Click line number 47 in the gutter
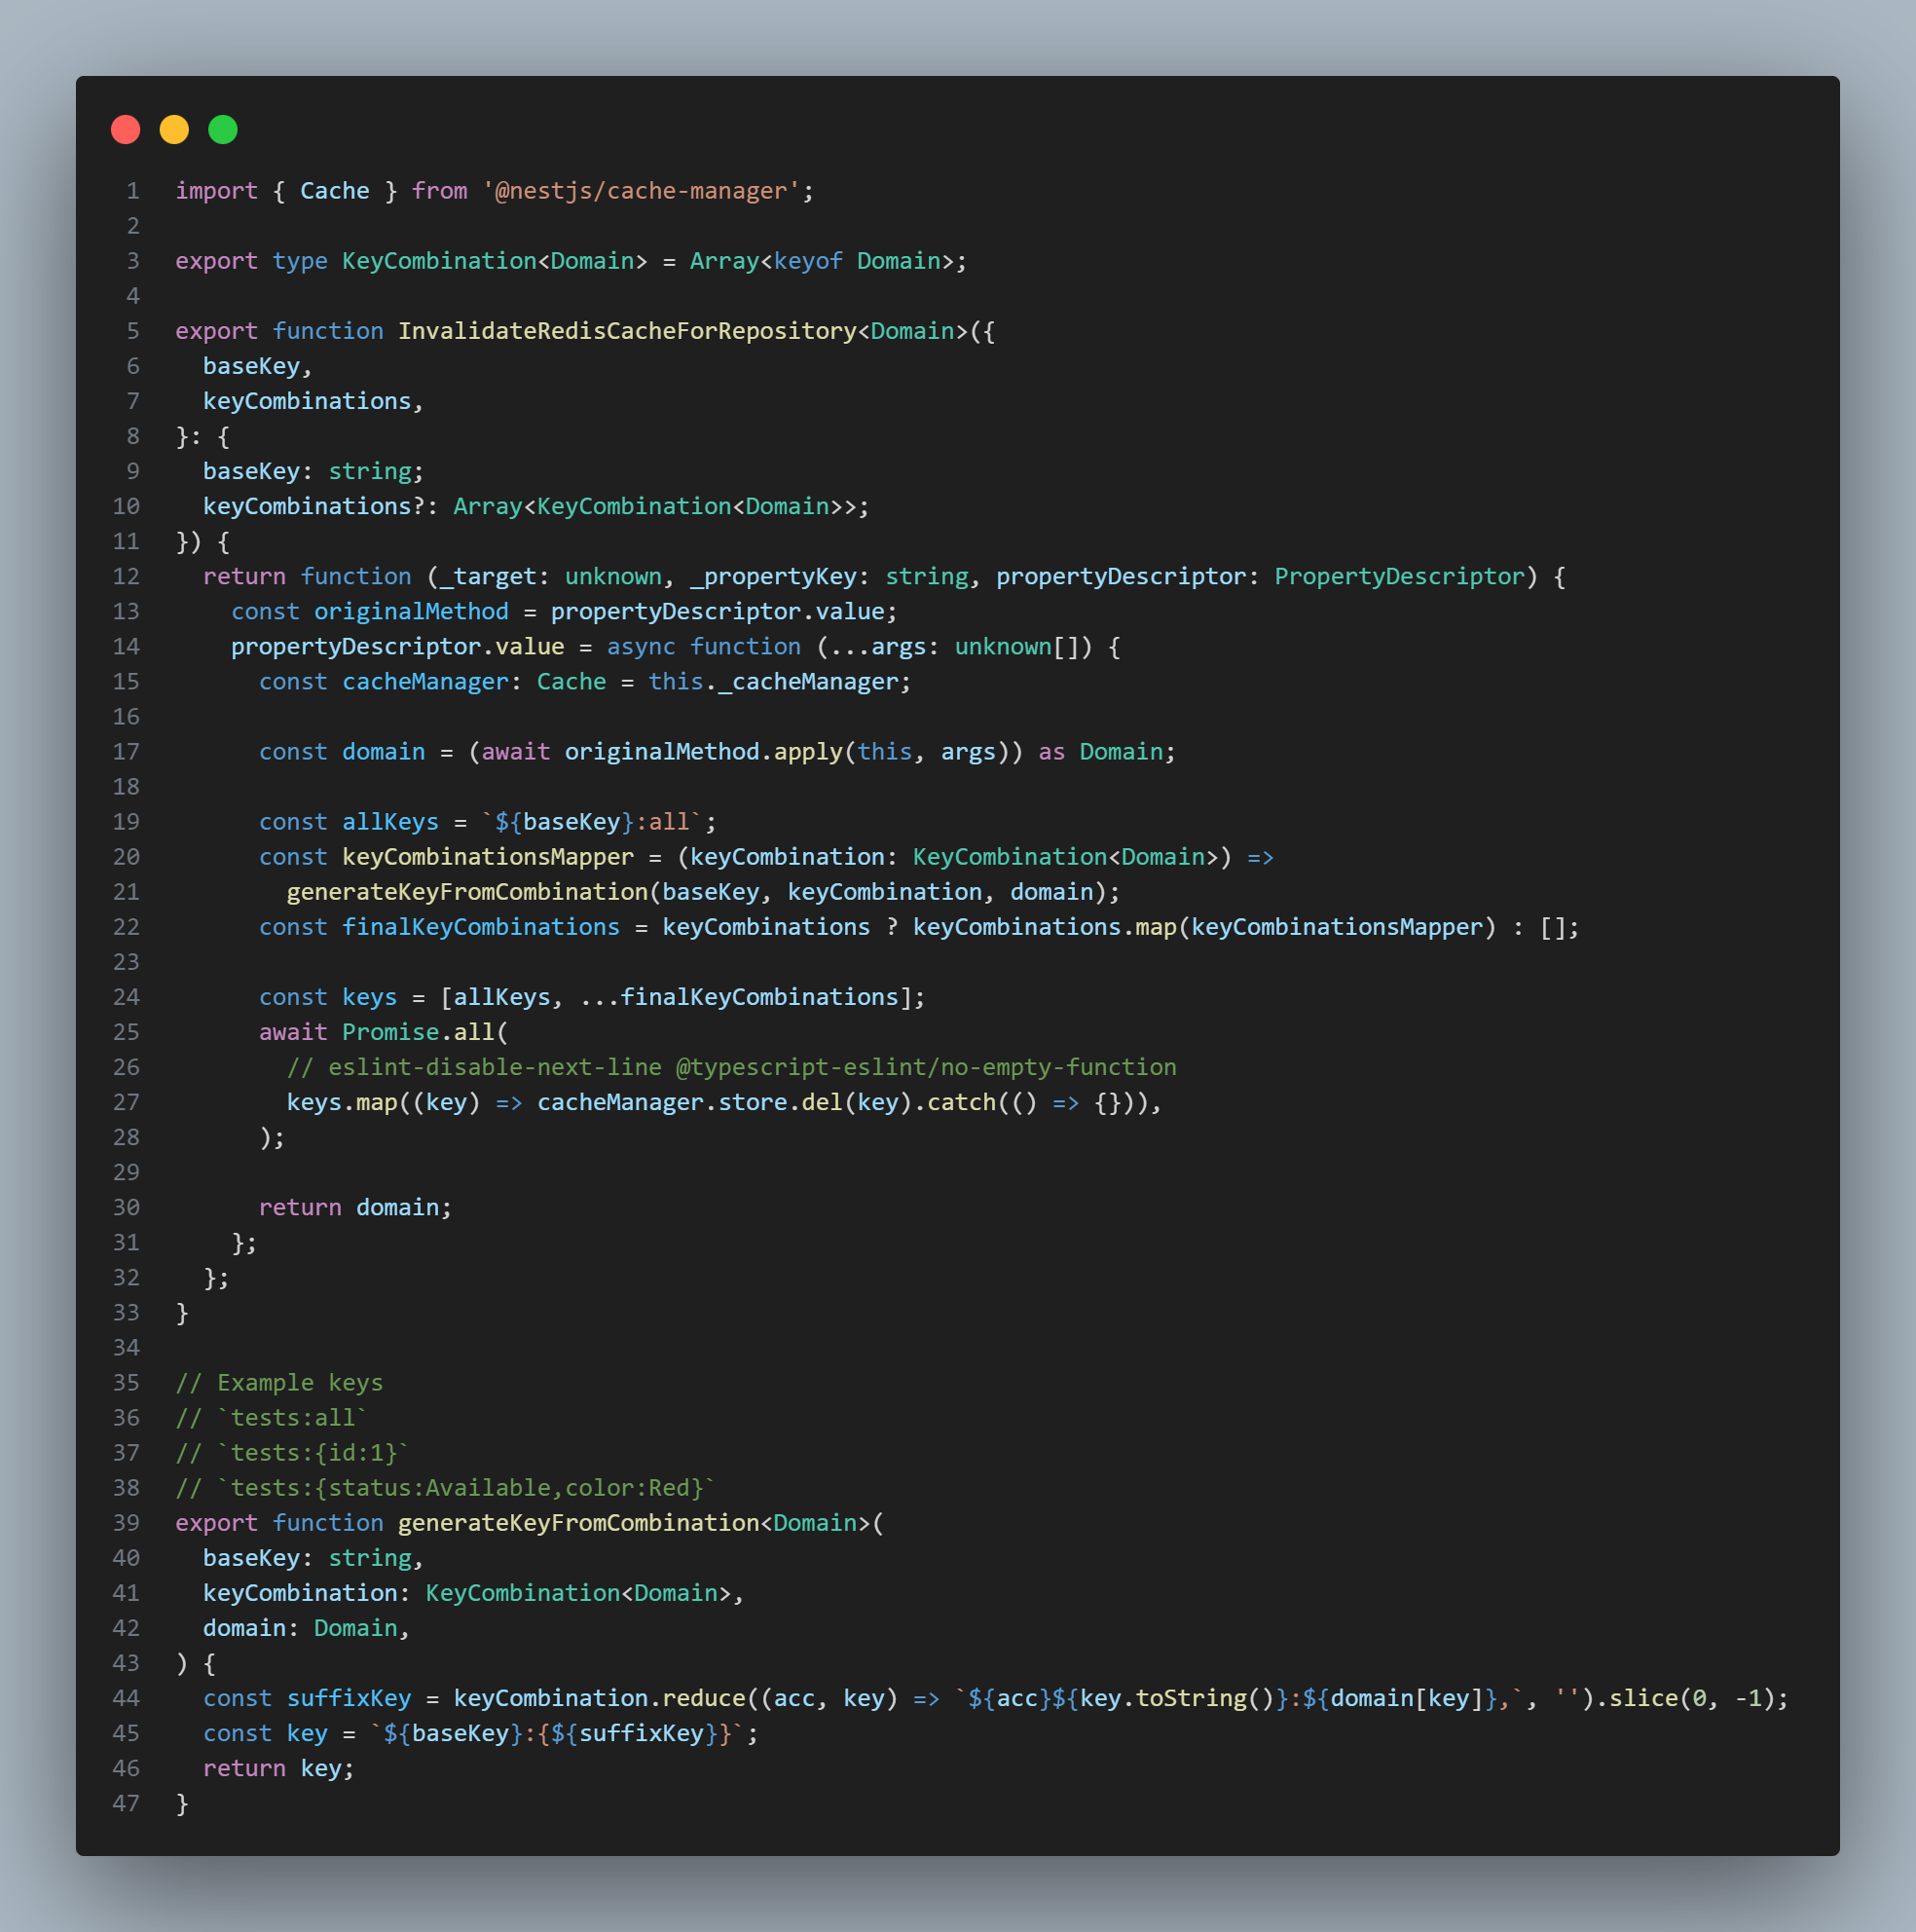Screen dimensions: 1916x1932 [x=127, y=1803]
